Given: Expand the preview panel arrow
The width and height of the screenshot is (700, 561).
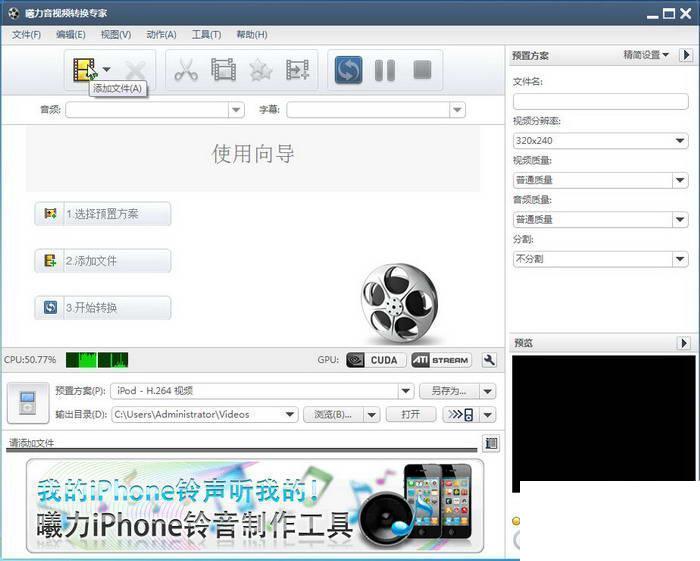Looking at the screenshot, I should 683,343.
